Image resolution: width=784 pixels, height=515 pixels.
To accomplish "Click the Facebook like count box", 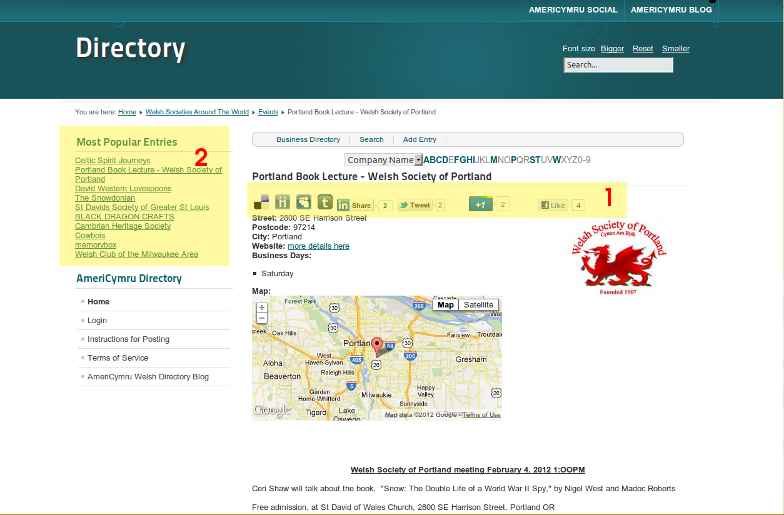I will click(x=578, y=205).
